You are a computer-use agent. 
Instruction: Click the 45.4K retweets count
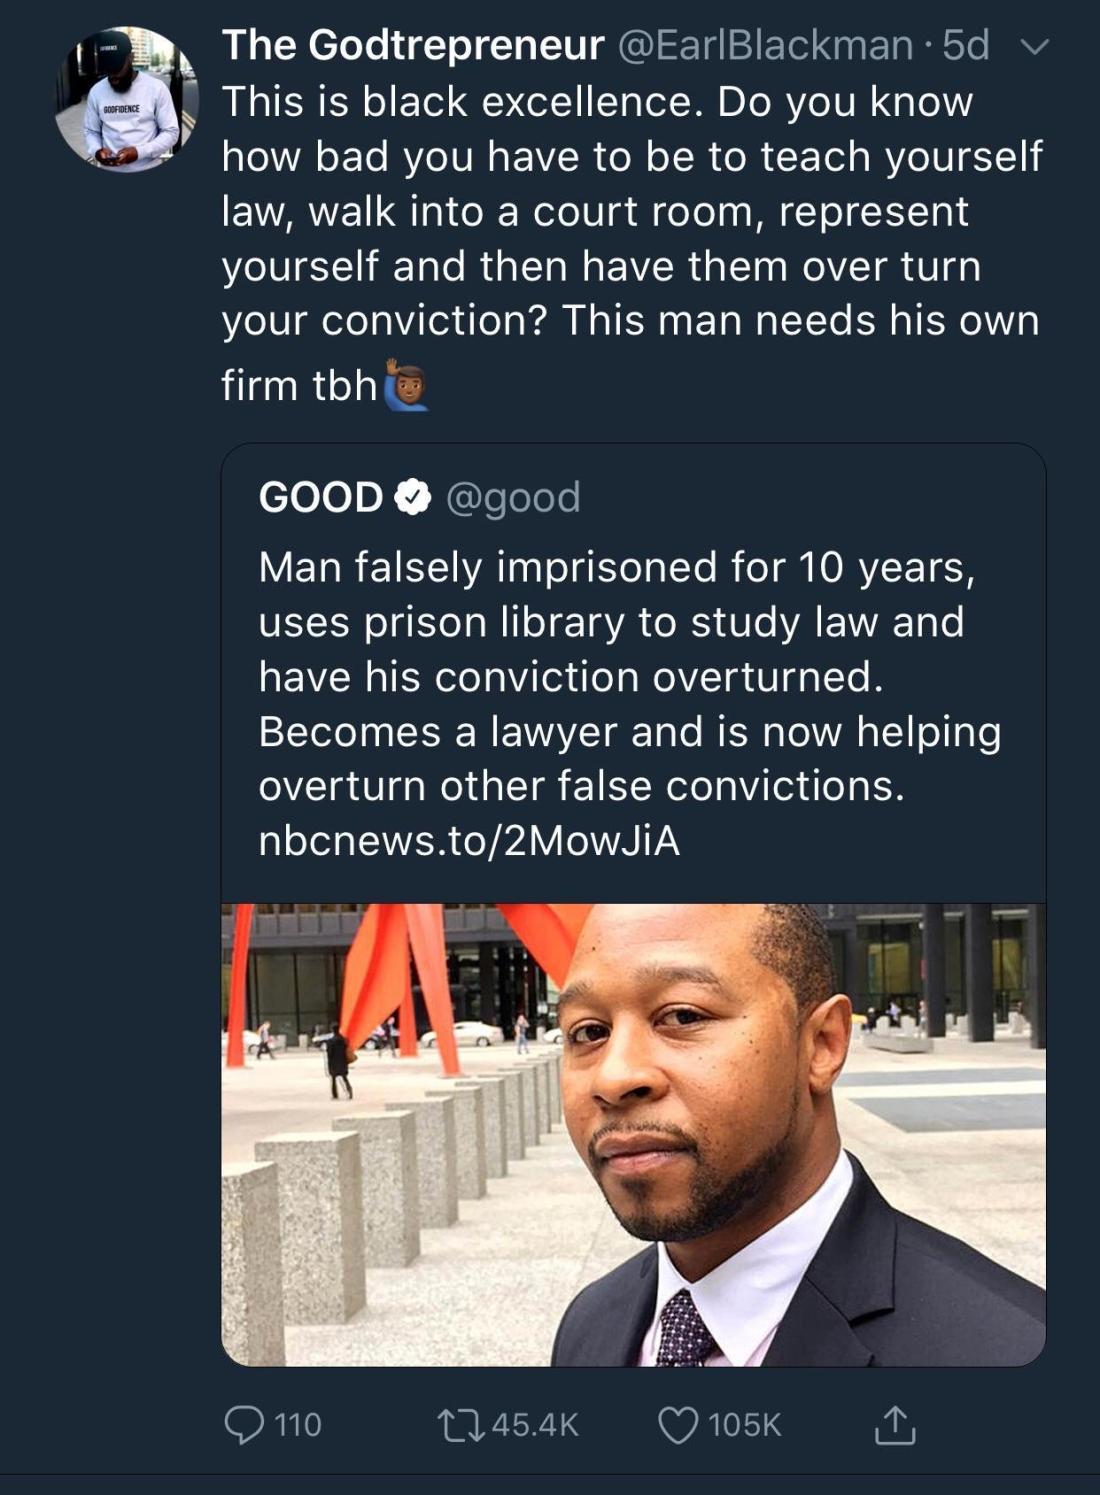535,1425
